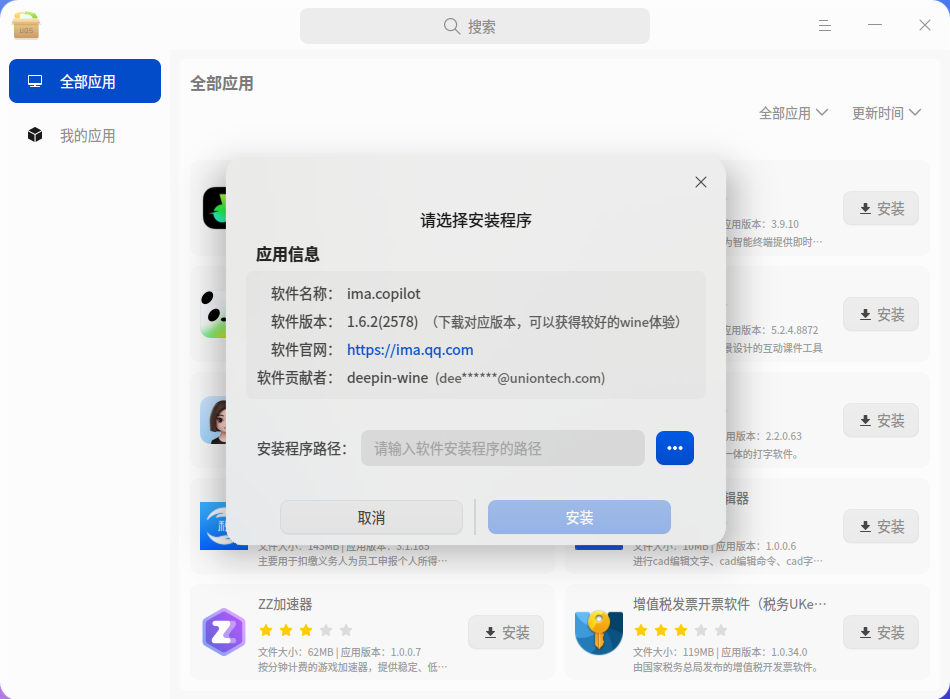Minimize the app store window

click(874, 25)
